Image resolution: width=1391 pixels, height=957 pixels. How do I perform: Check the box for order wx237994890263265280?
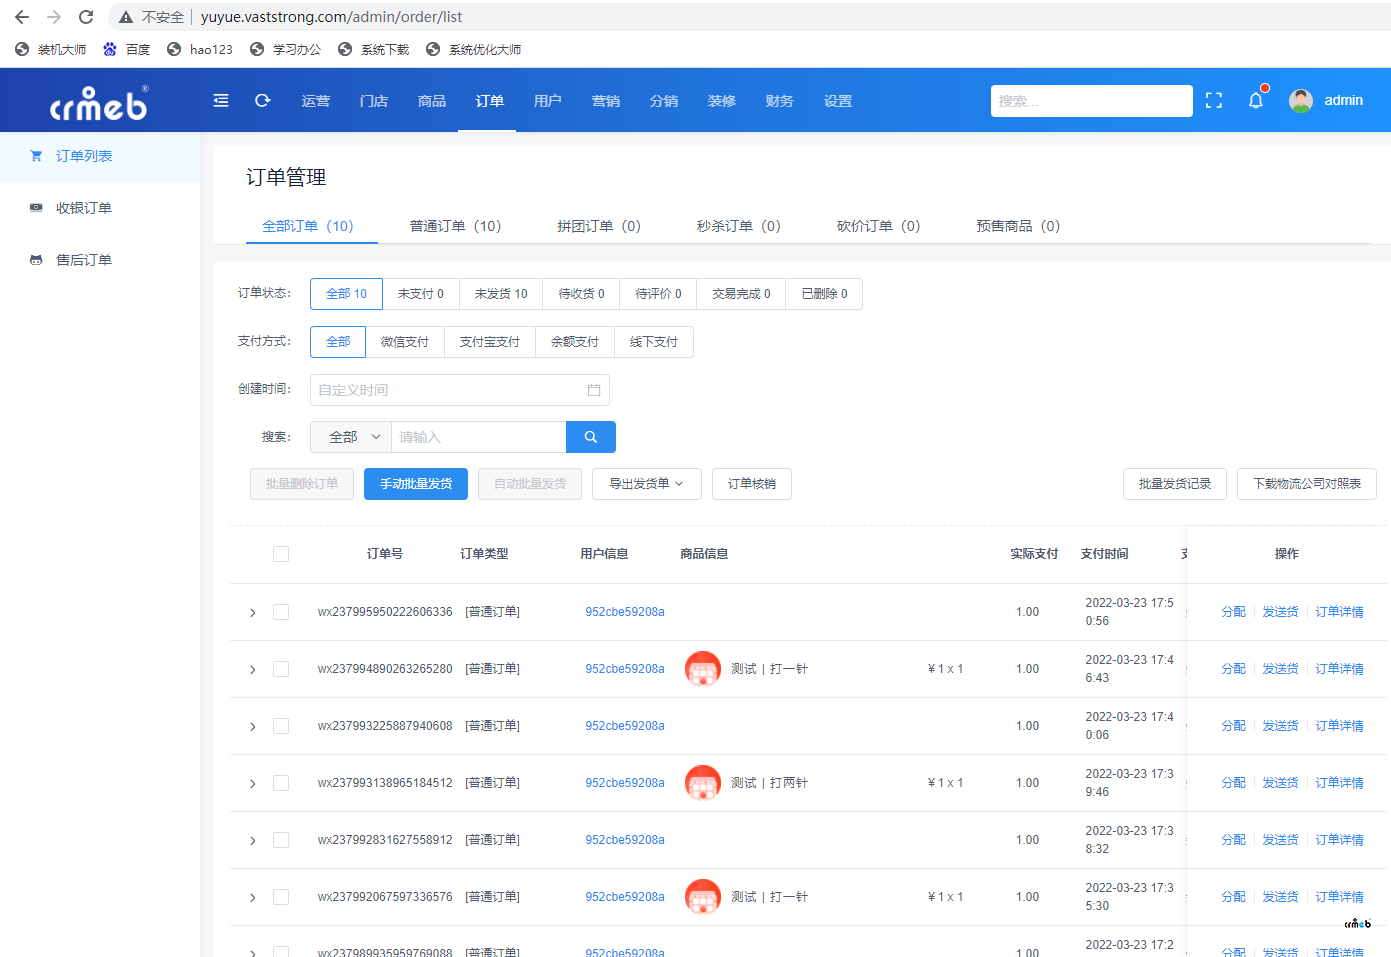coord(281,669)
